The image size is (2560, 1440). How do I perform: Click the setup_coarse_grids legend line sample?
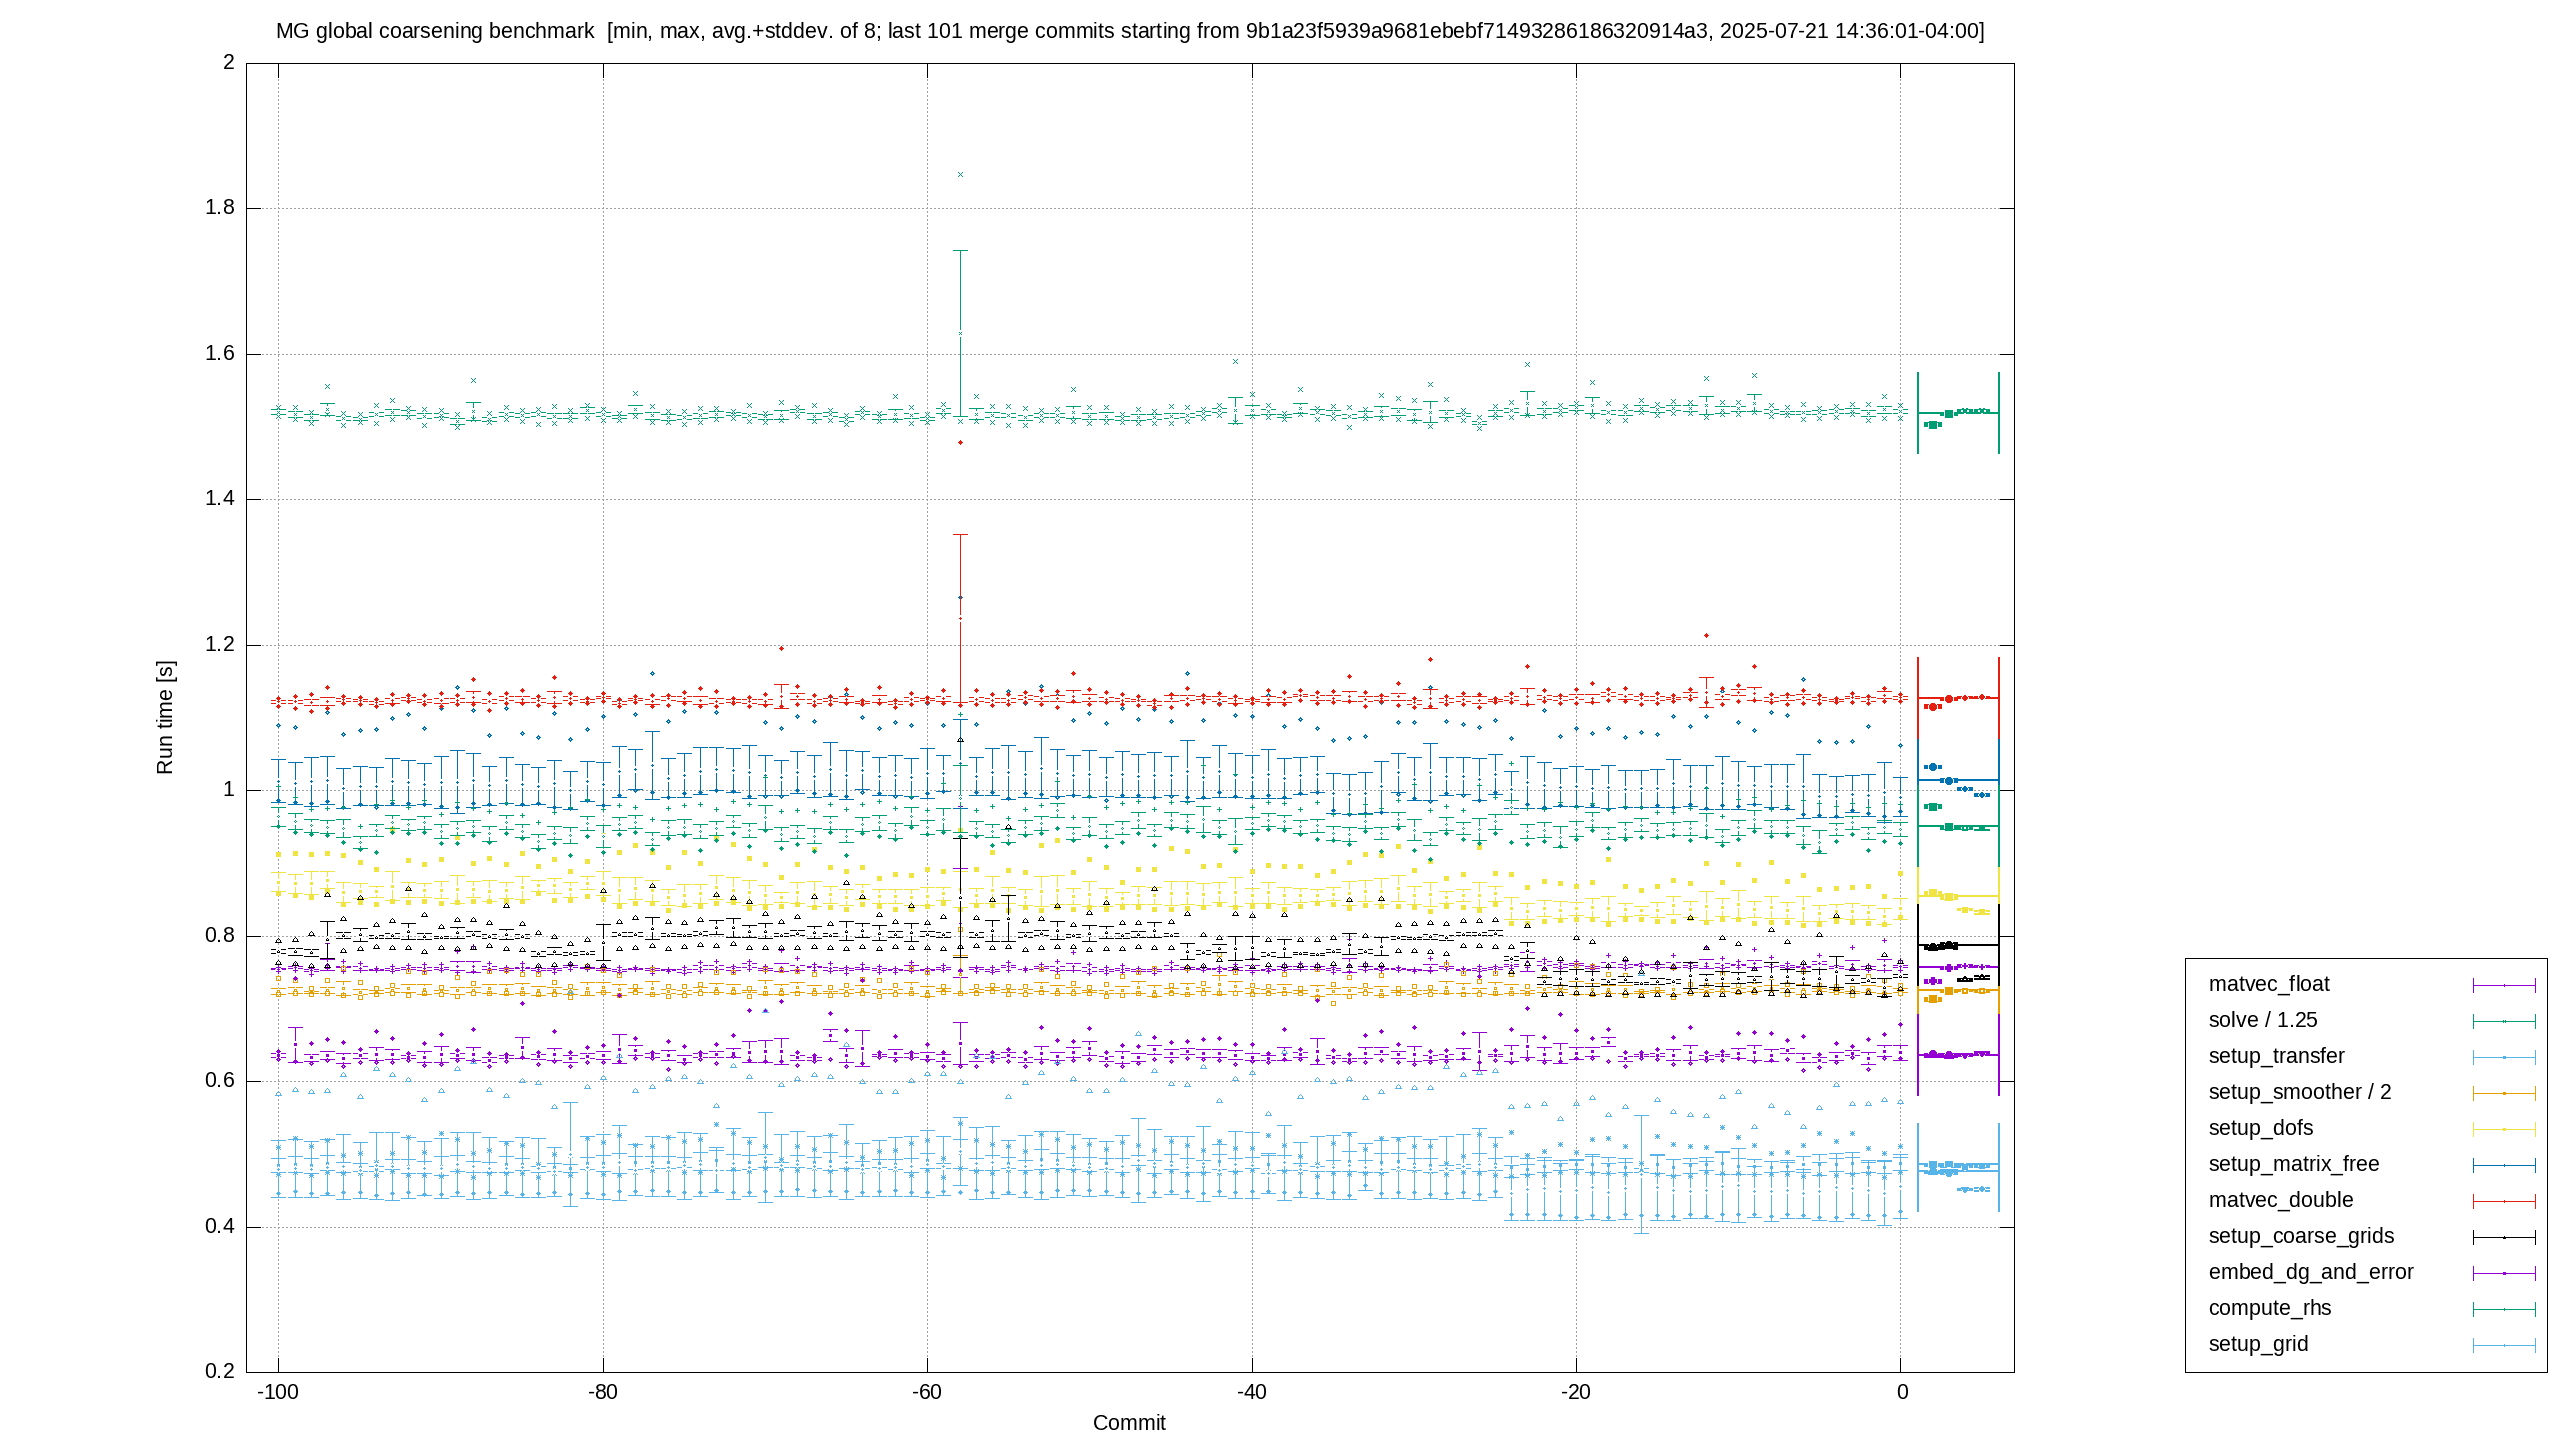pos(2504,1237)
